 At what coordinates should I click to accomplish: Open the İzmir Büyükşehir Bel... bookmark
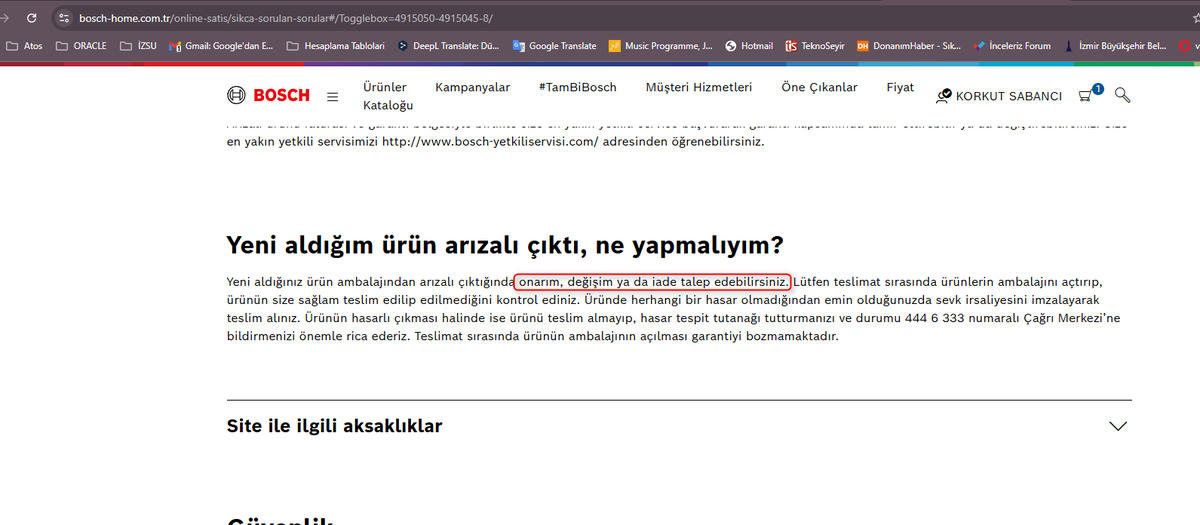coord(1115,46)
